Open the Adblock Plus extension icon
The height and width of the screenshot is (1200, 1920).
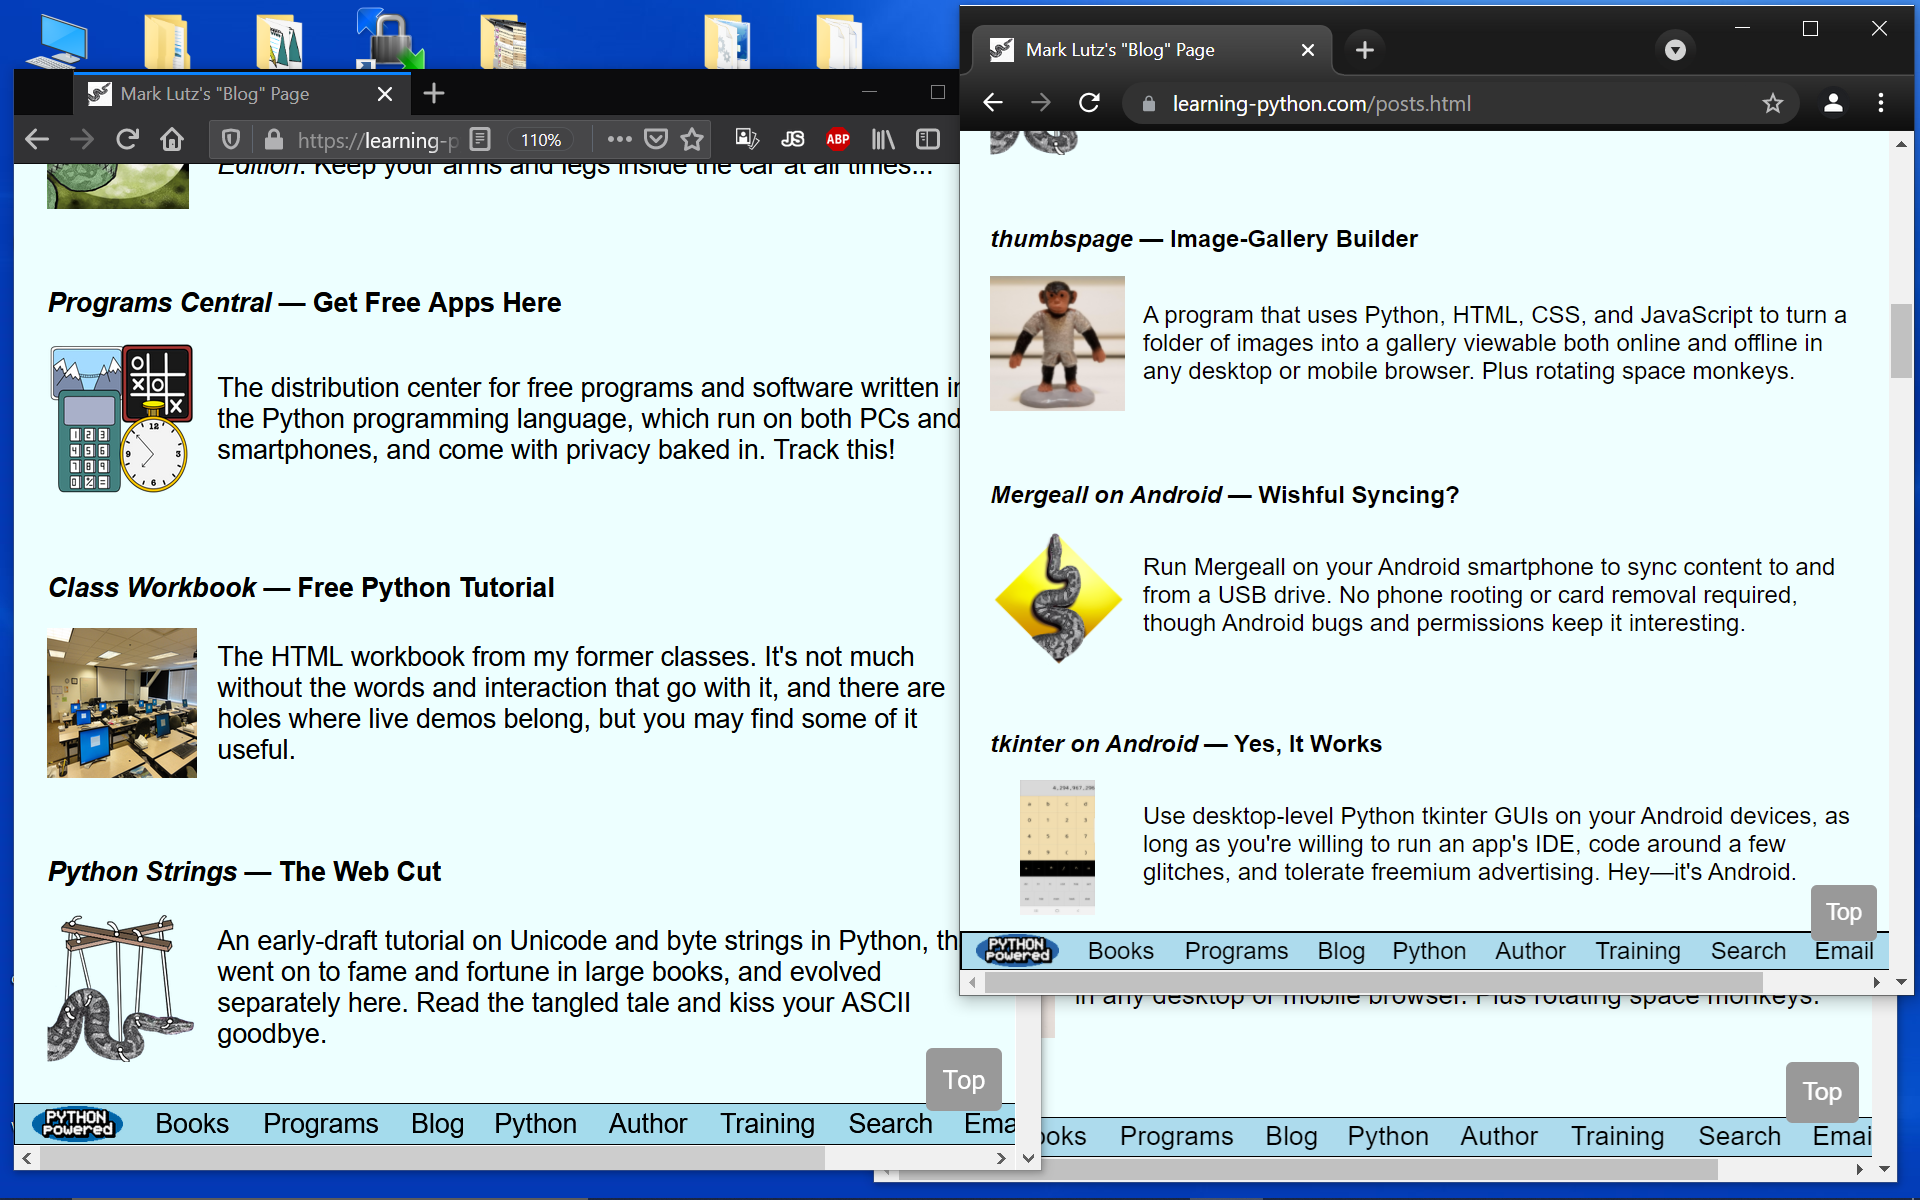838,139
